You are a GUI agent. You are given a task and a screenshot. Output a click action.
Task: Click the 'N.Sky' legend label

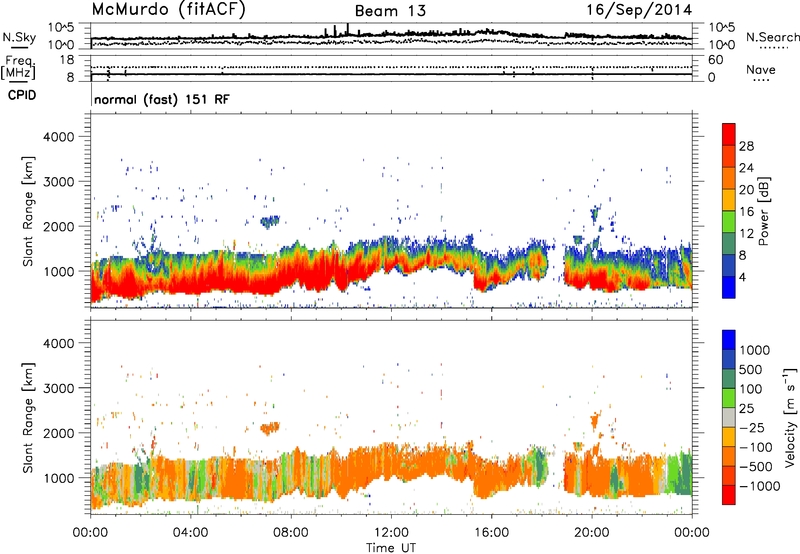point(19,37)
